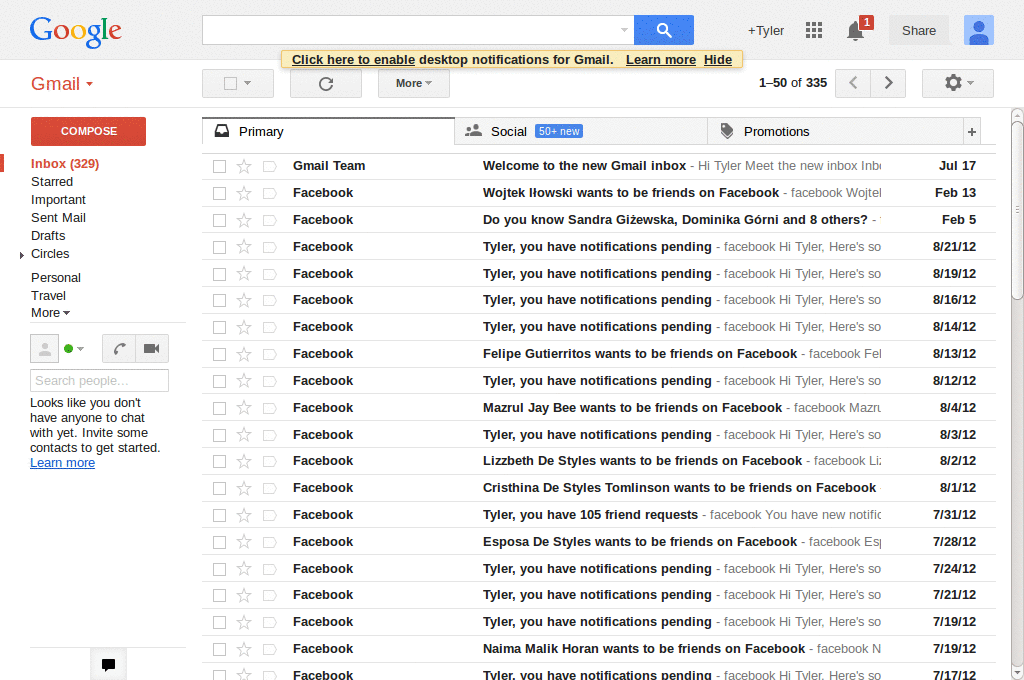Check the checkbox on the Wojtek Ilowski email
The width and height of the screenshot is (1024, 680).
click(219, 192)
